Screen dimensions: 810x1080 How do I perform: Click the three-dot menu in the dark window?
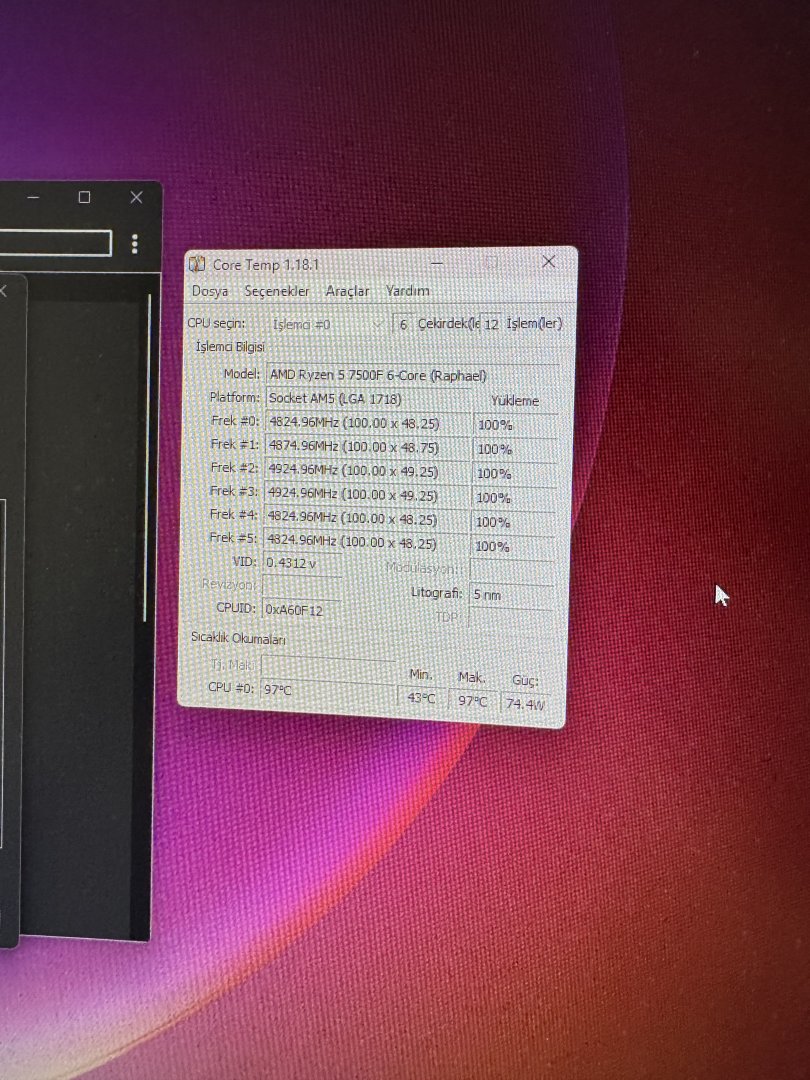point(134,243)
